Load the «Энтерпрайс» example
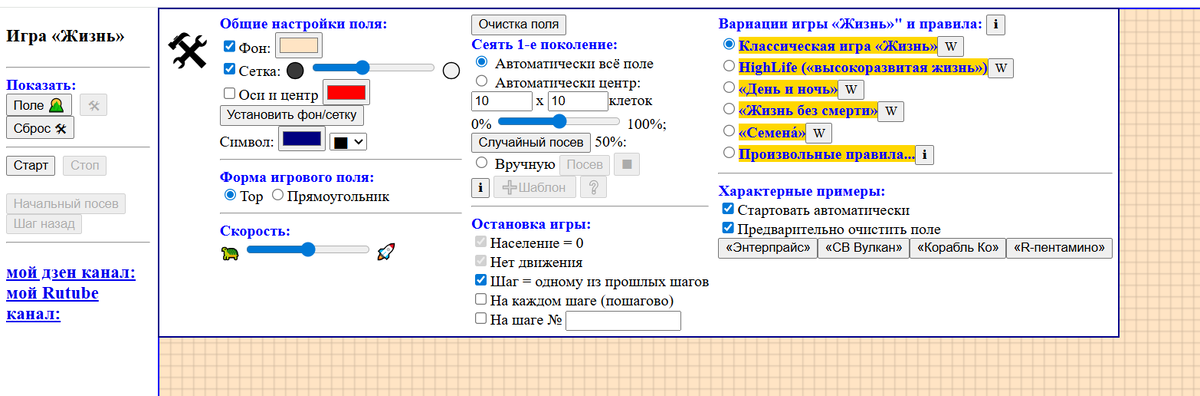1200x396 pixels. (767, 248)
